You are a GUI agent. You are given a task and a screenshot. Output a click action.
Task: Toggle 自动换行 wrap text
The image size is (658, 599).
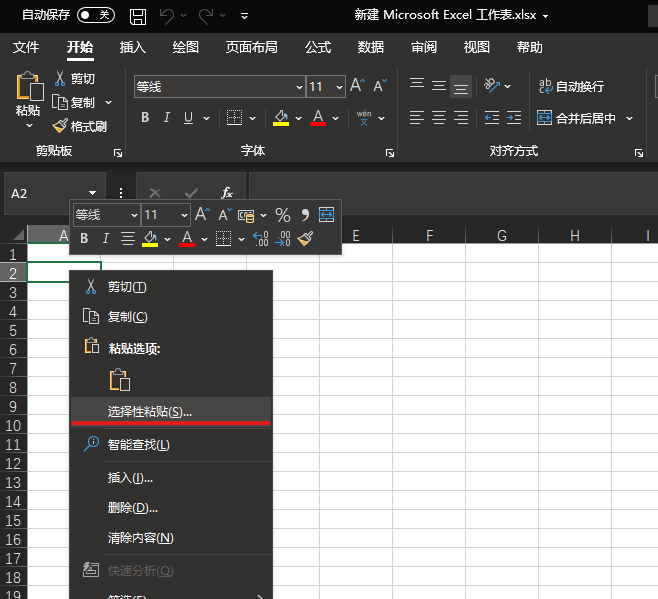point(571,86)
